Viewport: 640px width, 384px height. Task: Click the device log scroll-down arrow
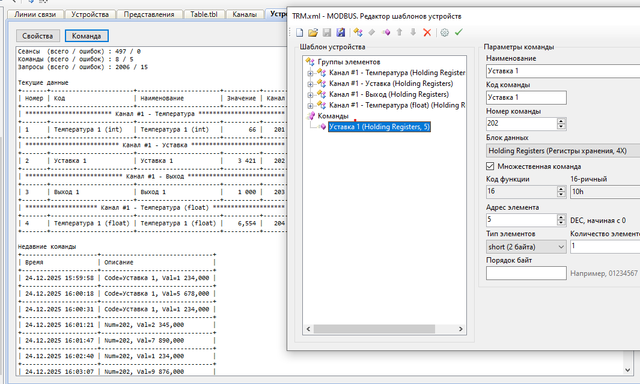[627, 370]
